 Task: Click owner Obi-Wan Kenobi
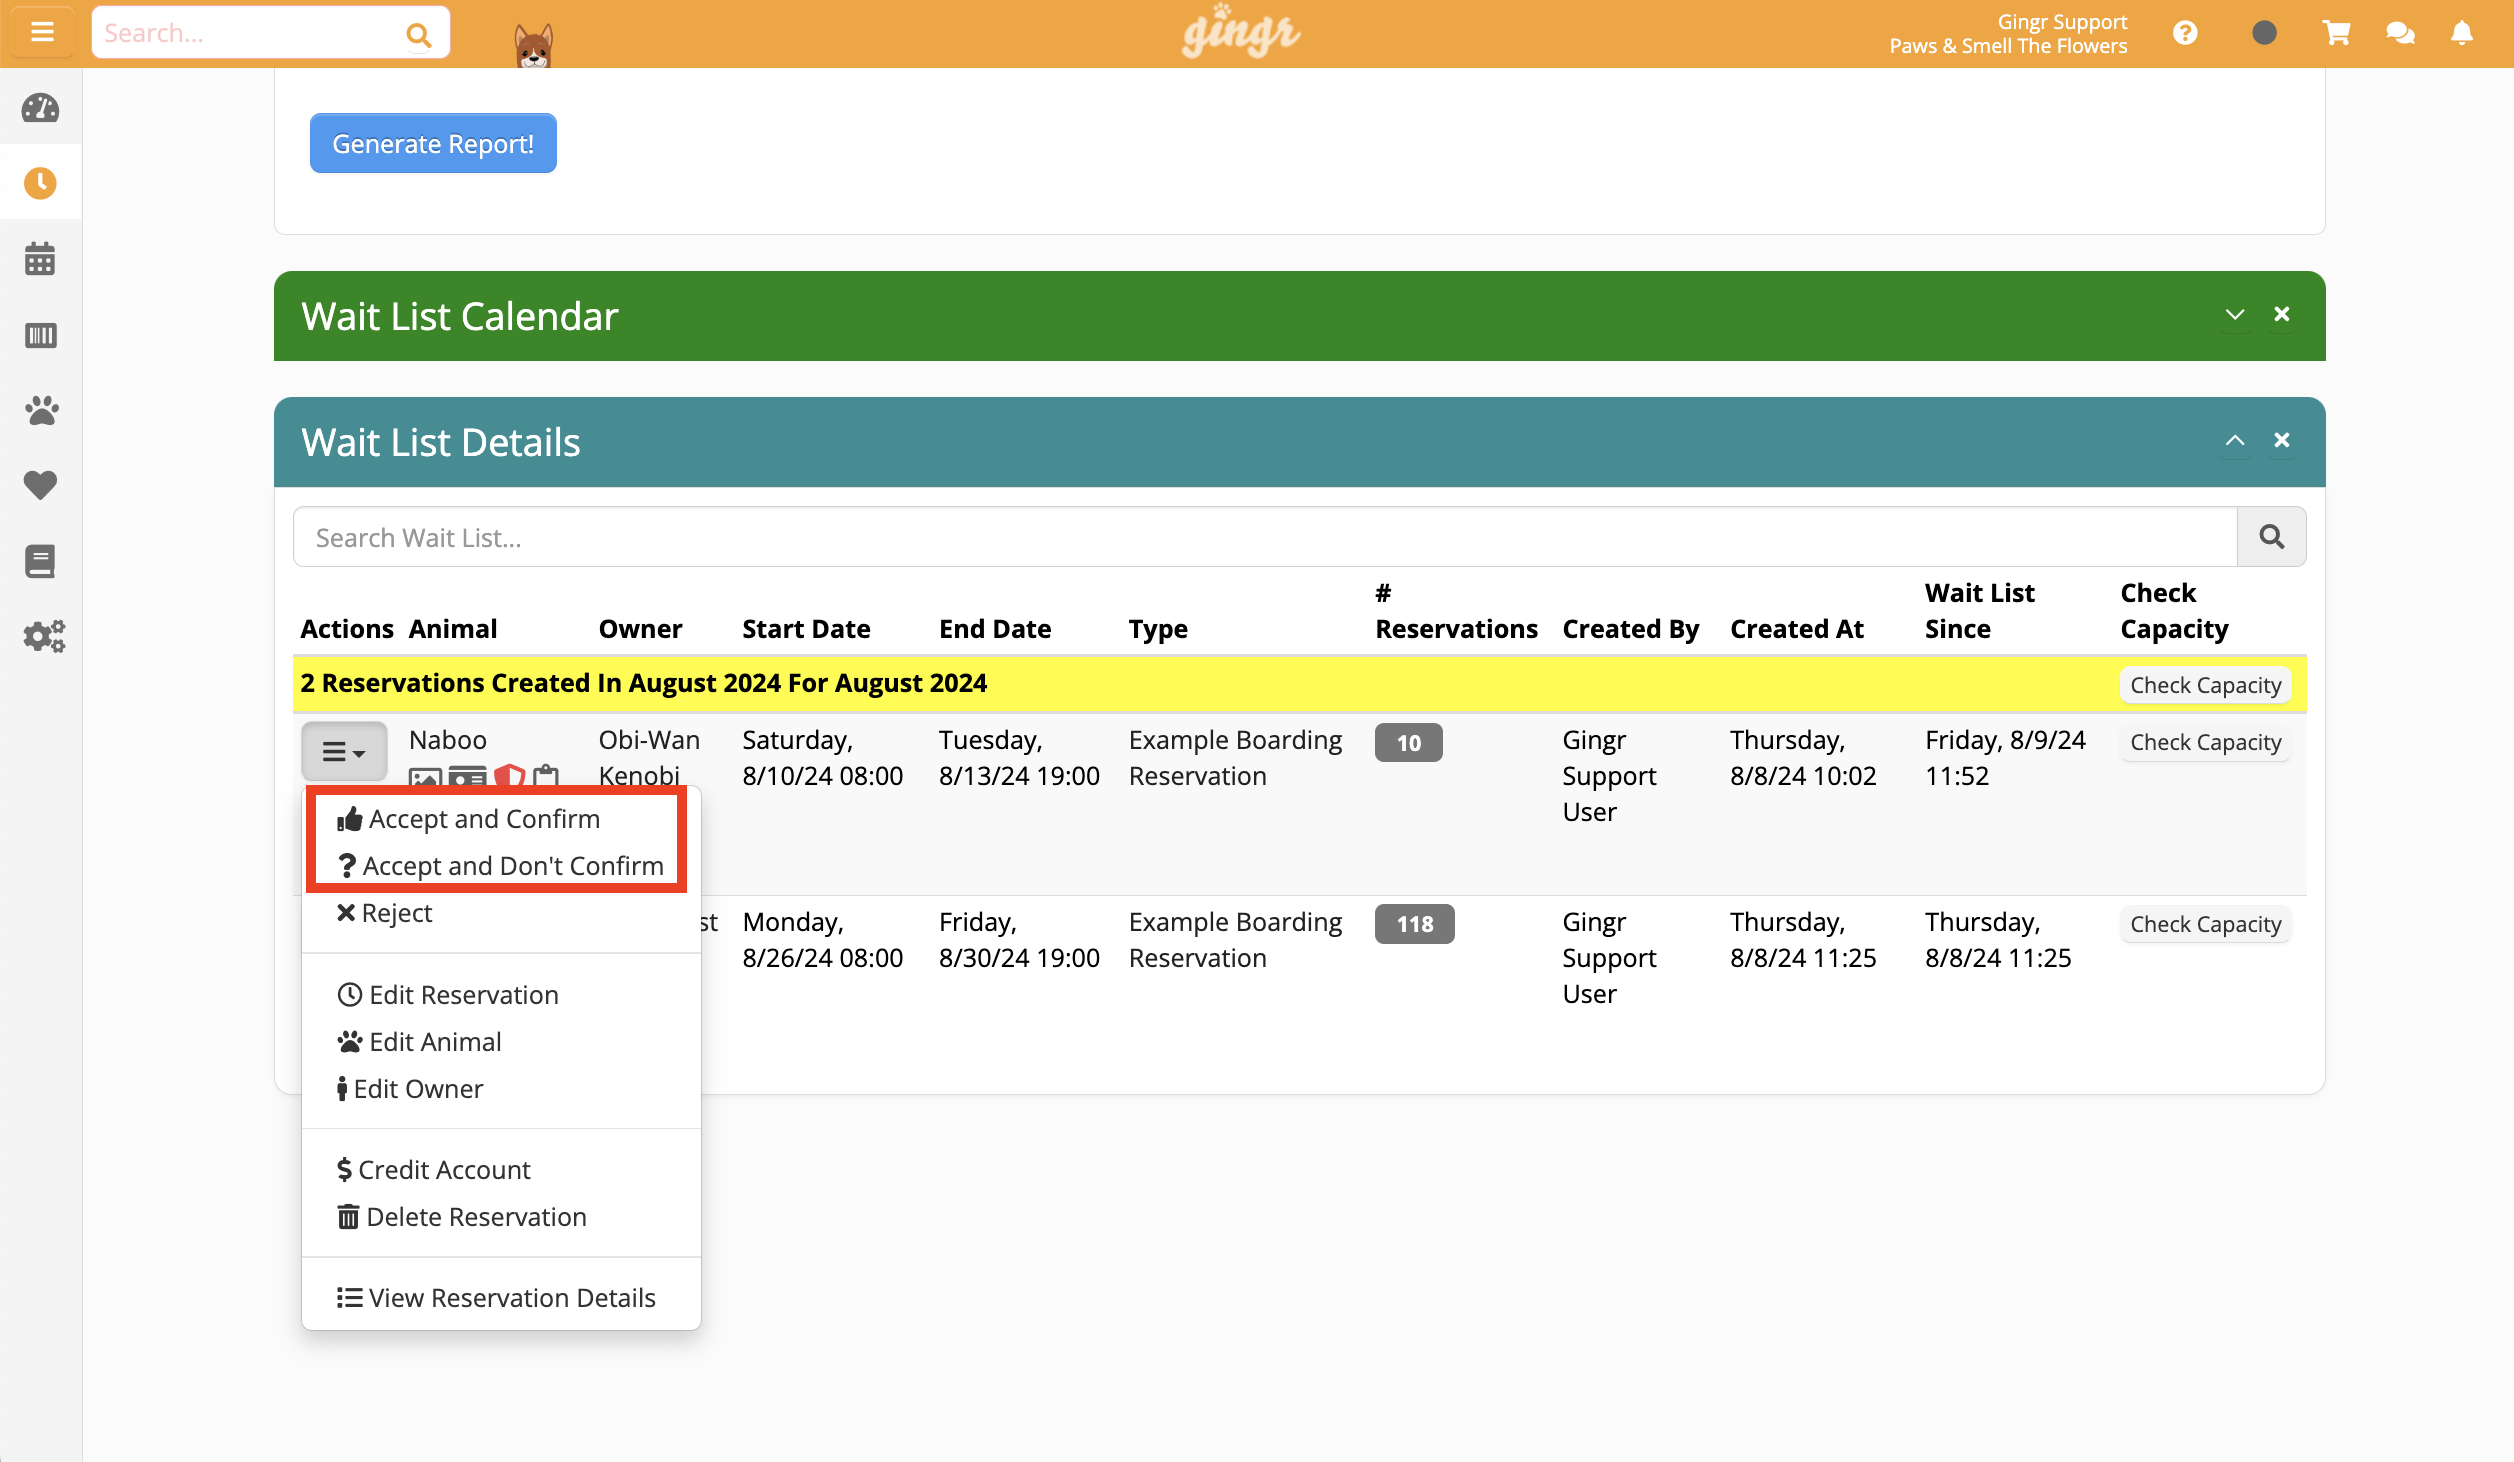point(649,758)
